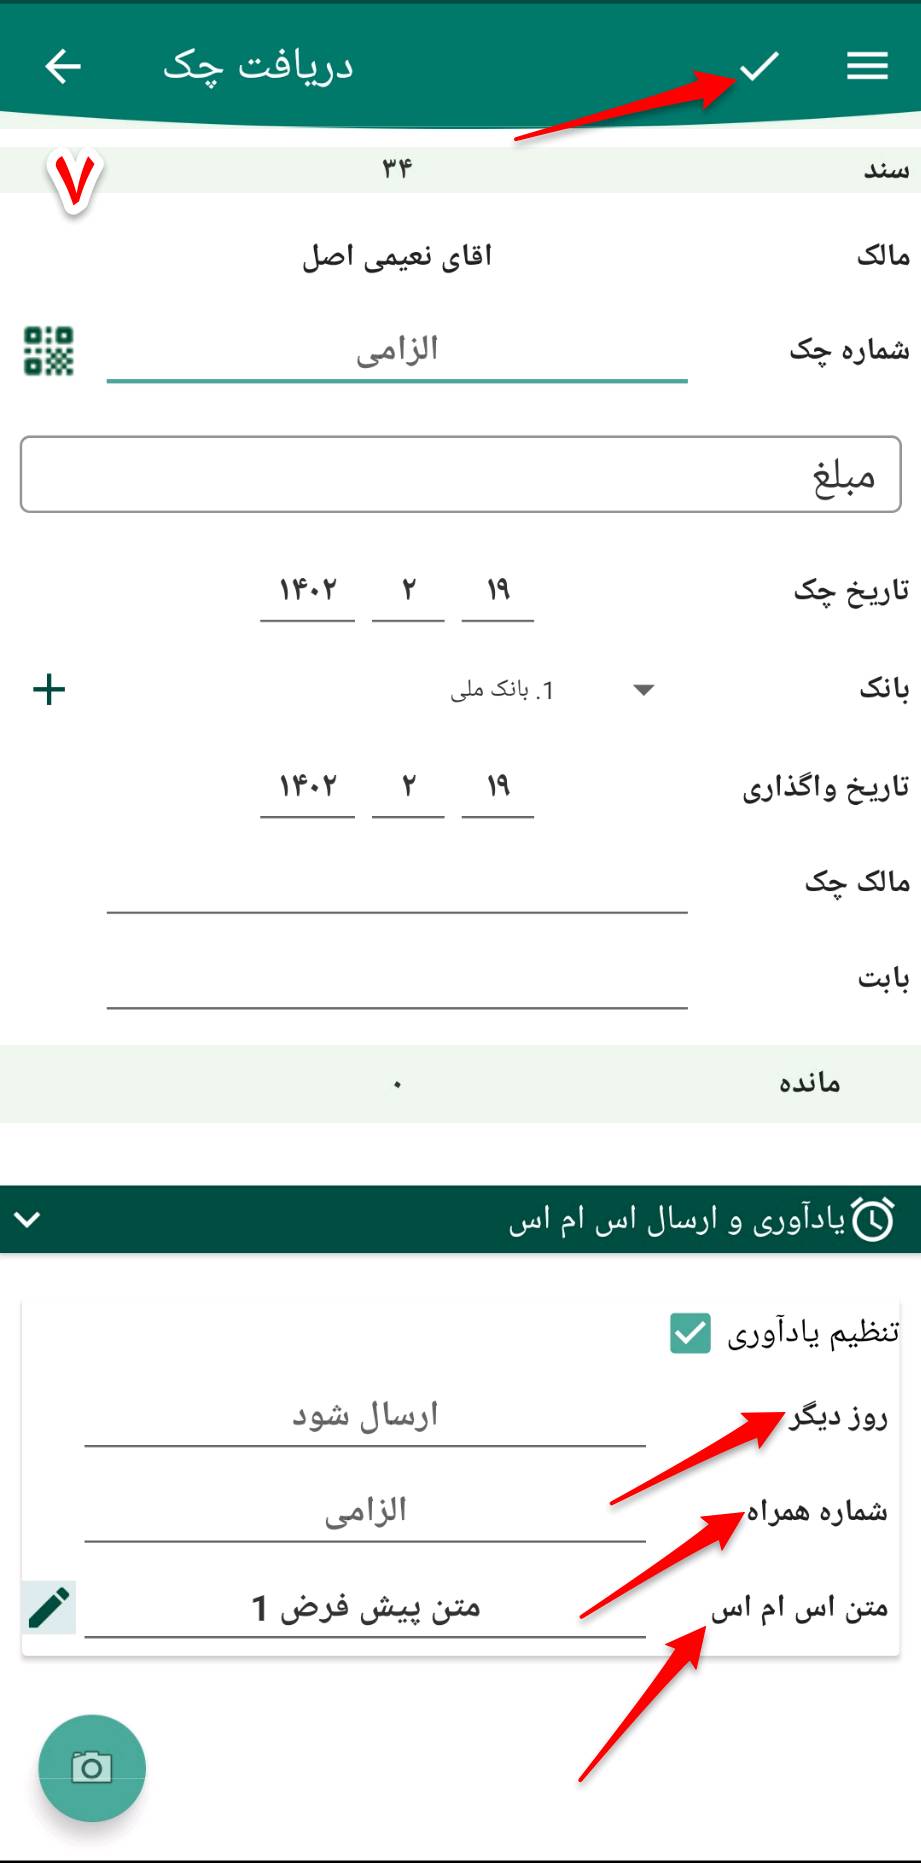The height and width of the screenshot is (1863, 921).
Task: Go back using the arrow icon
Action: coord(60,66)
